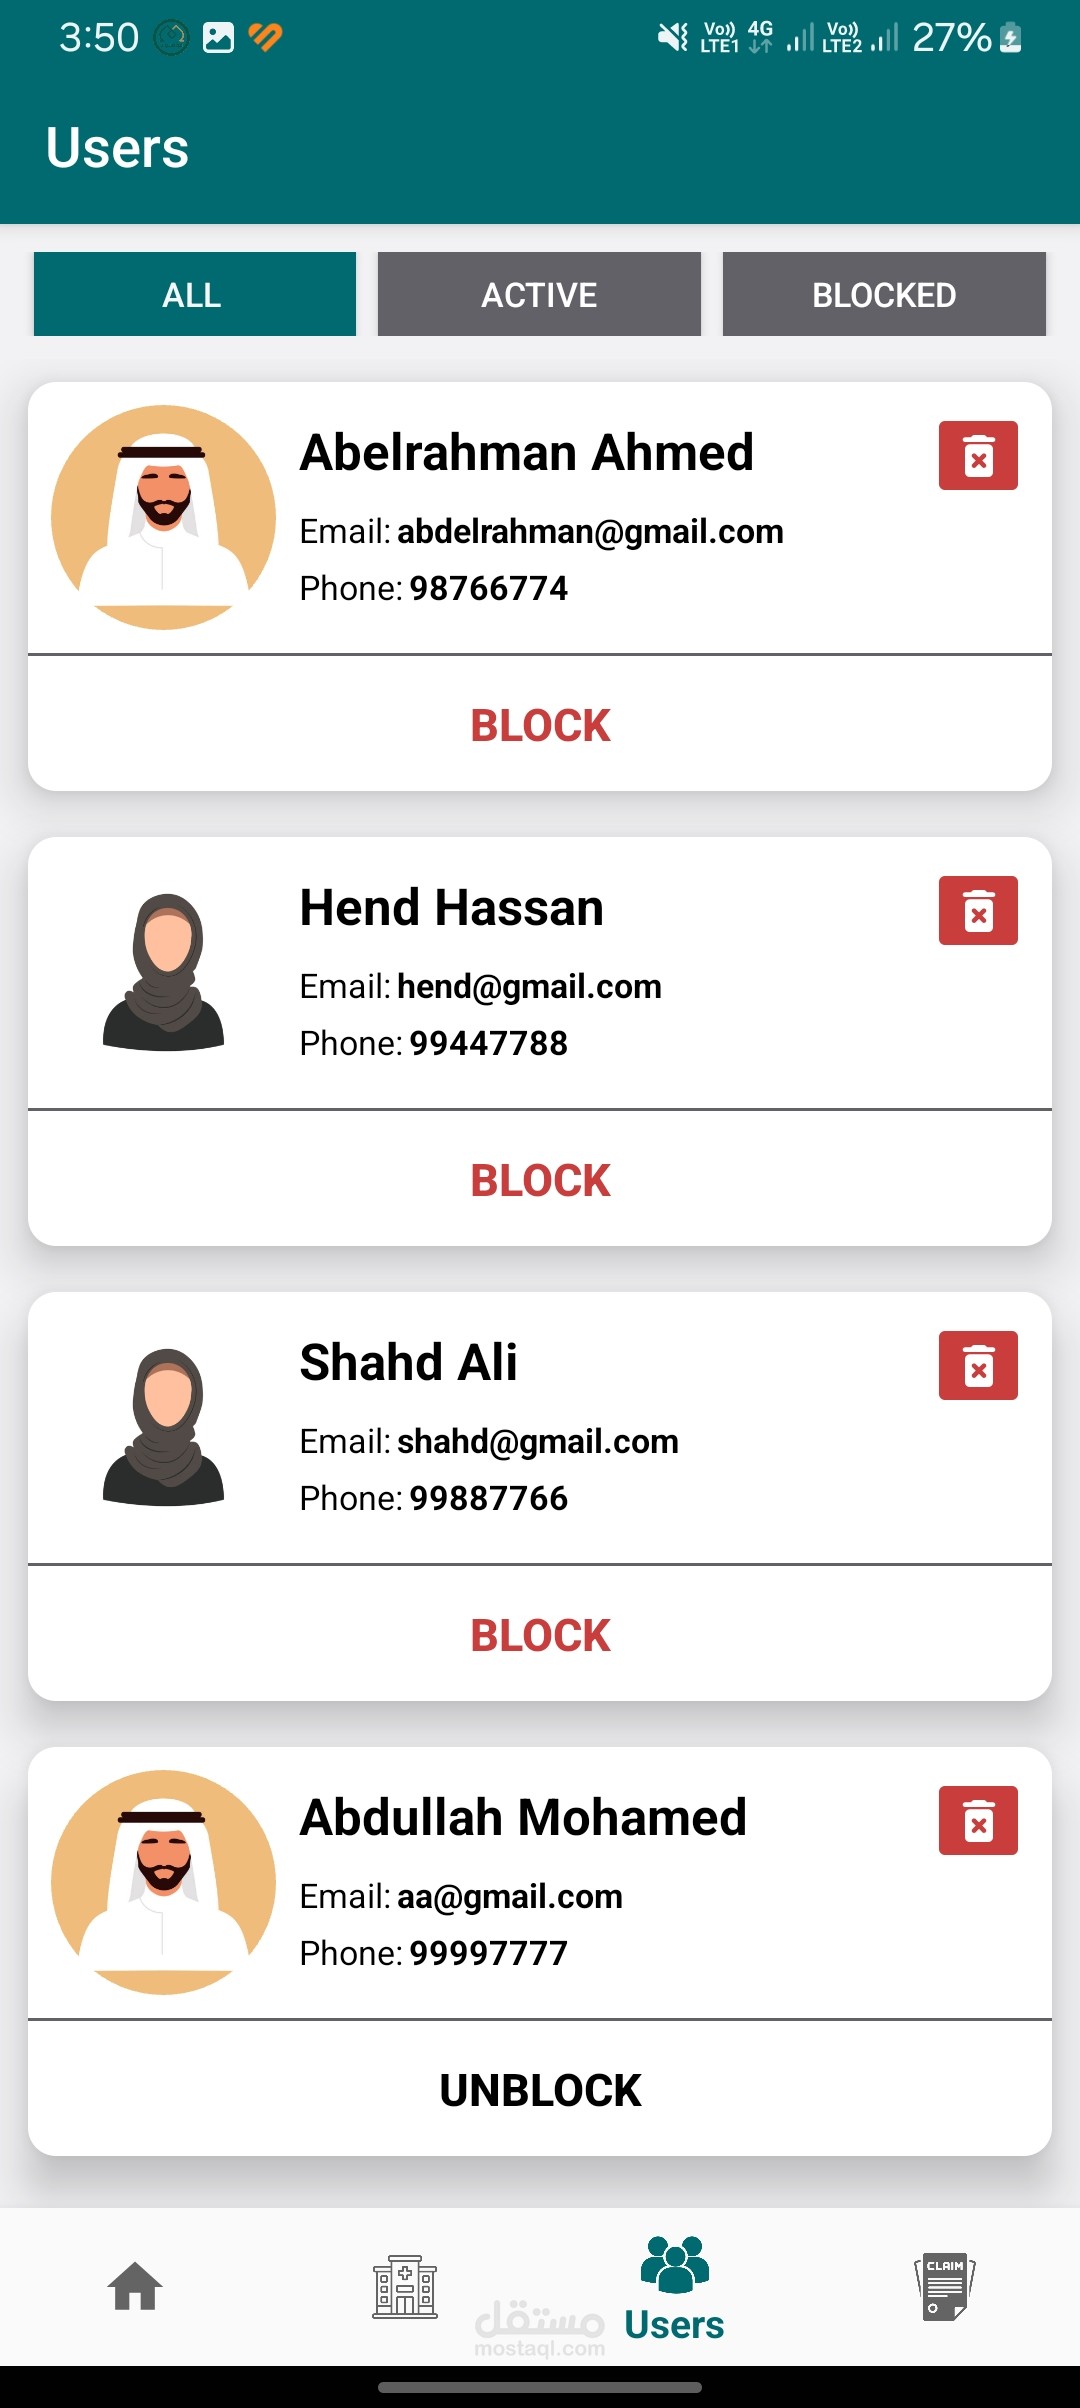Tap the battery indicator in status bar
The image size is (1080, 2408).
(1011, 38)
